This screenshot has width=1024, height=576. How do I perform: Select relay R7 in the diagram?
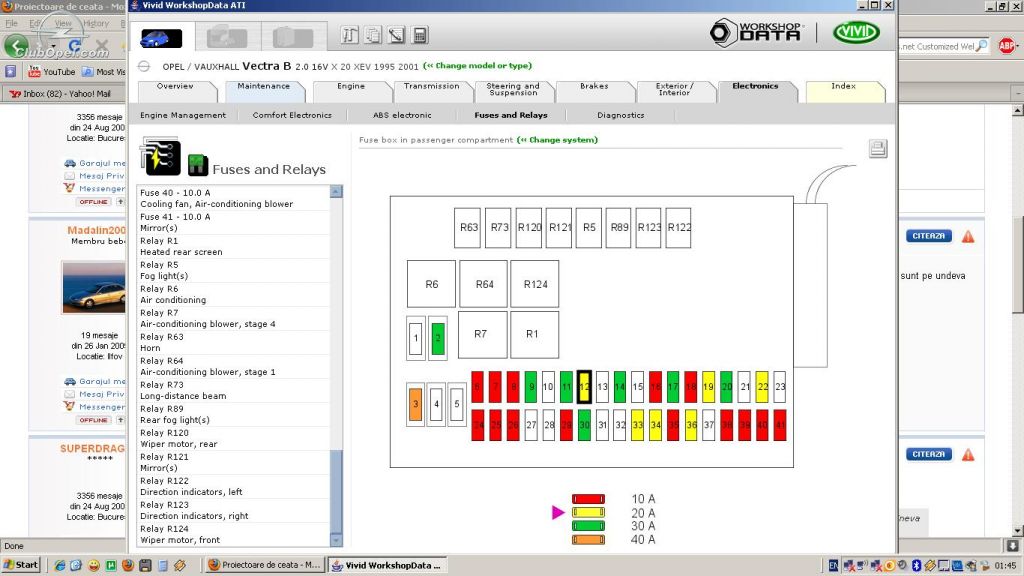click(x=483, y=334)
